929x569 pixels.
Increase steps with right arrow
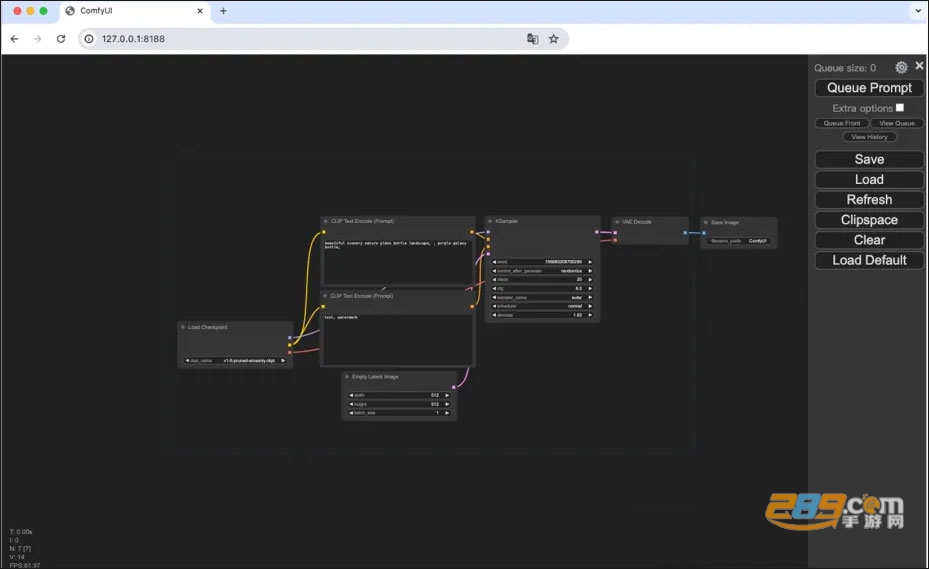click(590, 280)
